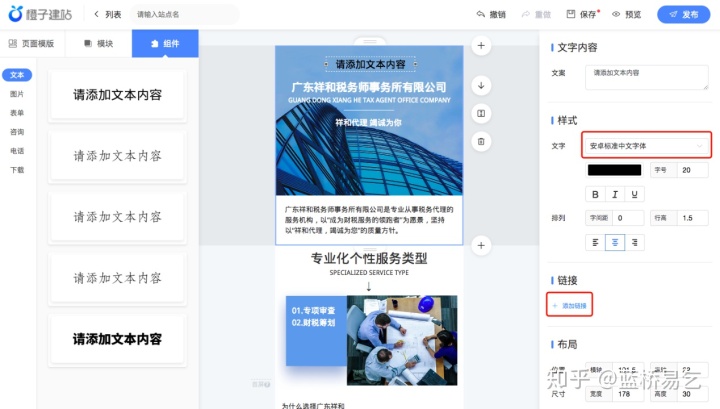
Task: Edit the 行高 line height field
Action: (692, 218)
